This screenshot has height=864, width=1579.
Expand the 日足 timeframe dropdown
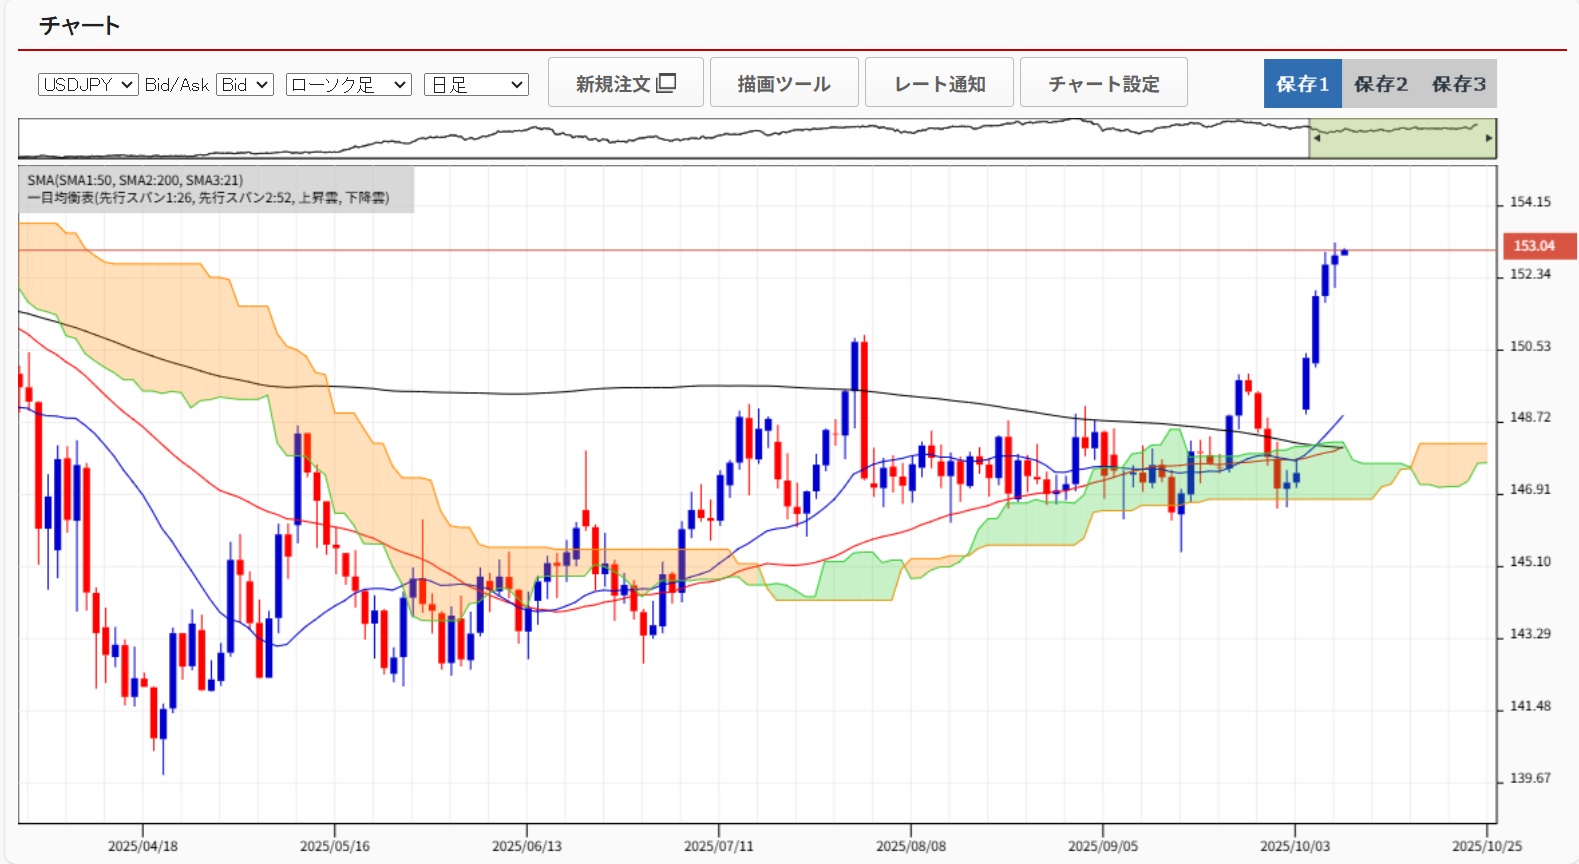coord(476,85)
